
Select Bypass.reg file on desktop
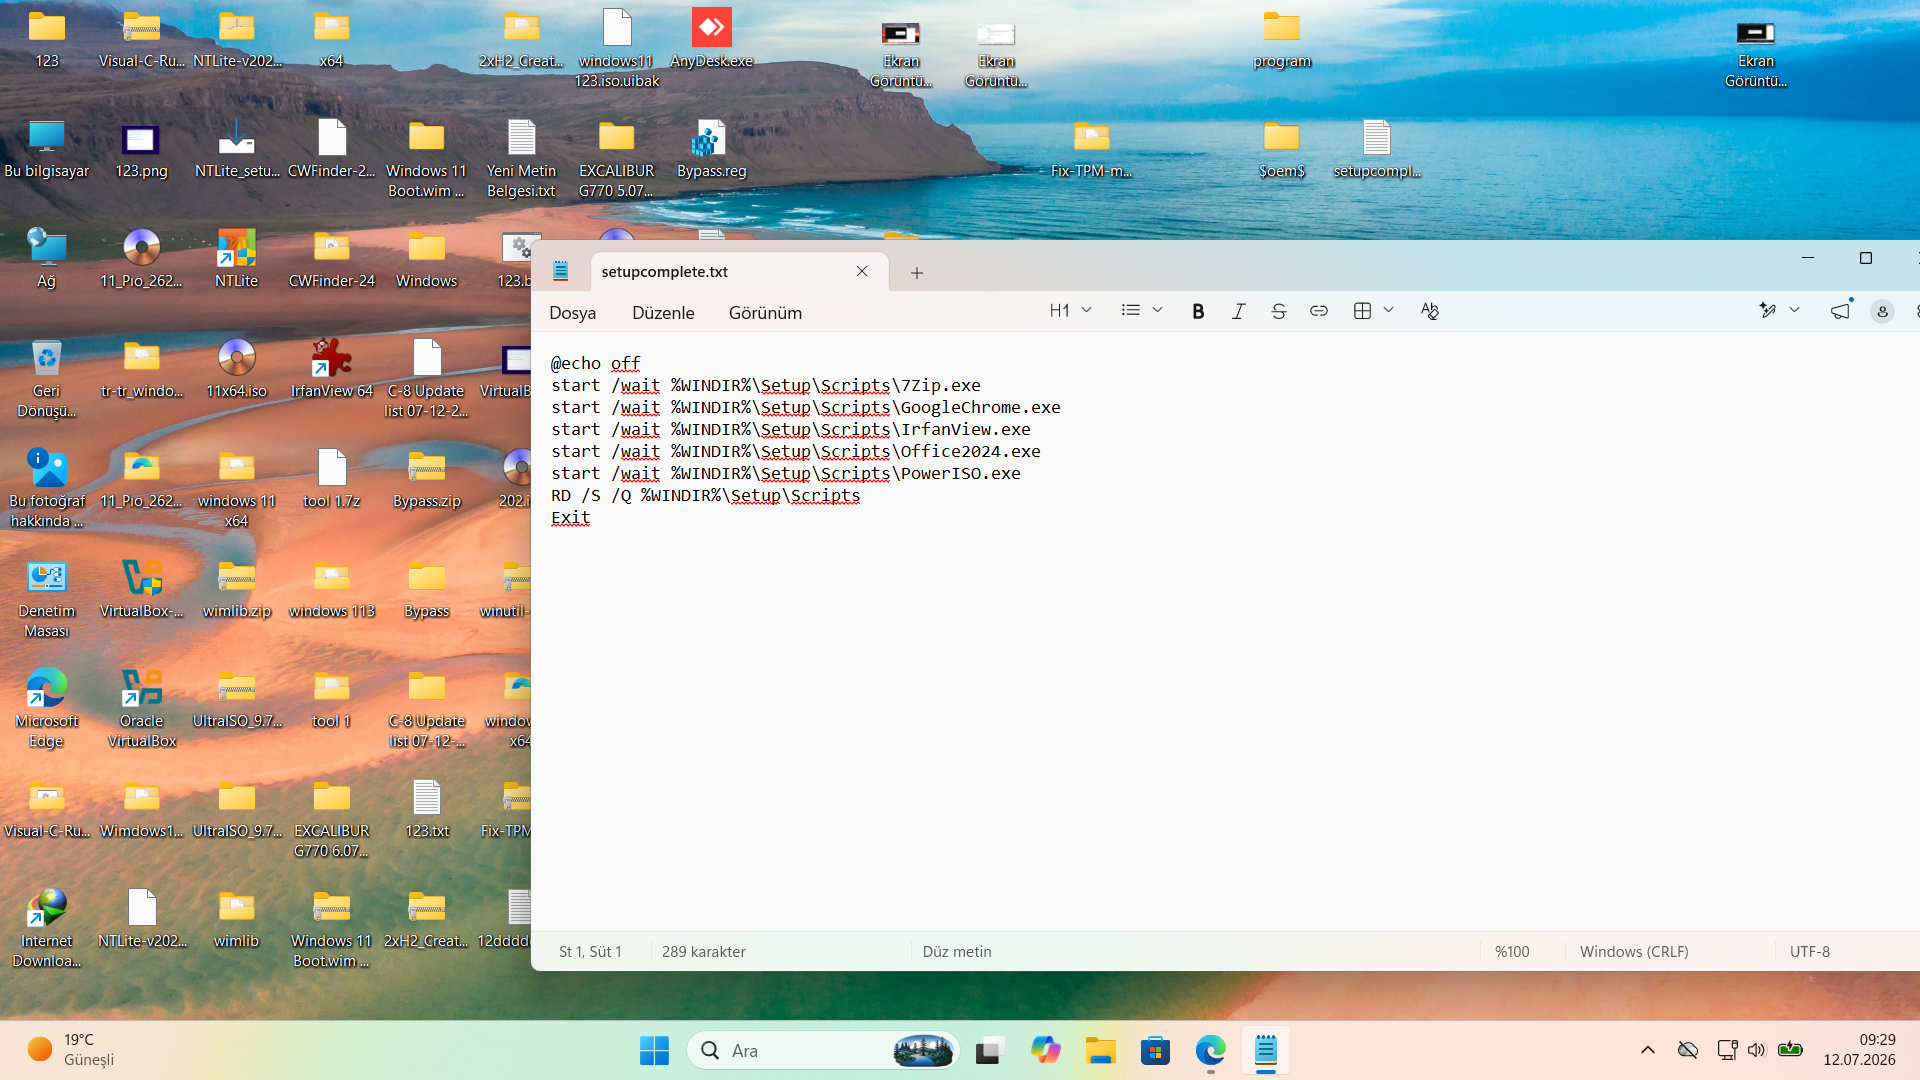pyautogui.click(x=711, y=149)
